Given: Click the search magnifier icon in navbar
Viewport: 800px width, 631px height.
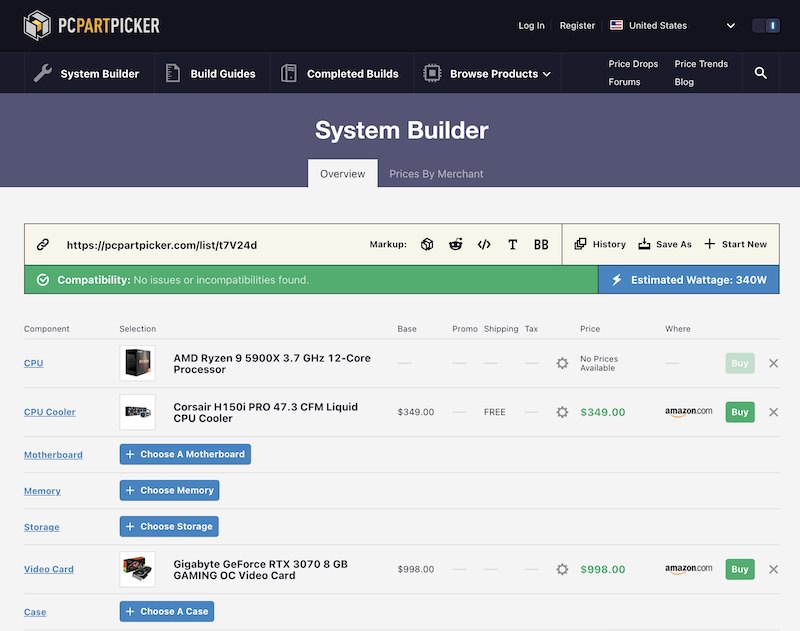Looking at the screenshot, I should [761, 73].
